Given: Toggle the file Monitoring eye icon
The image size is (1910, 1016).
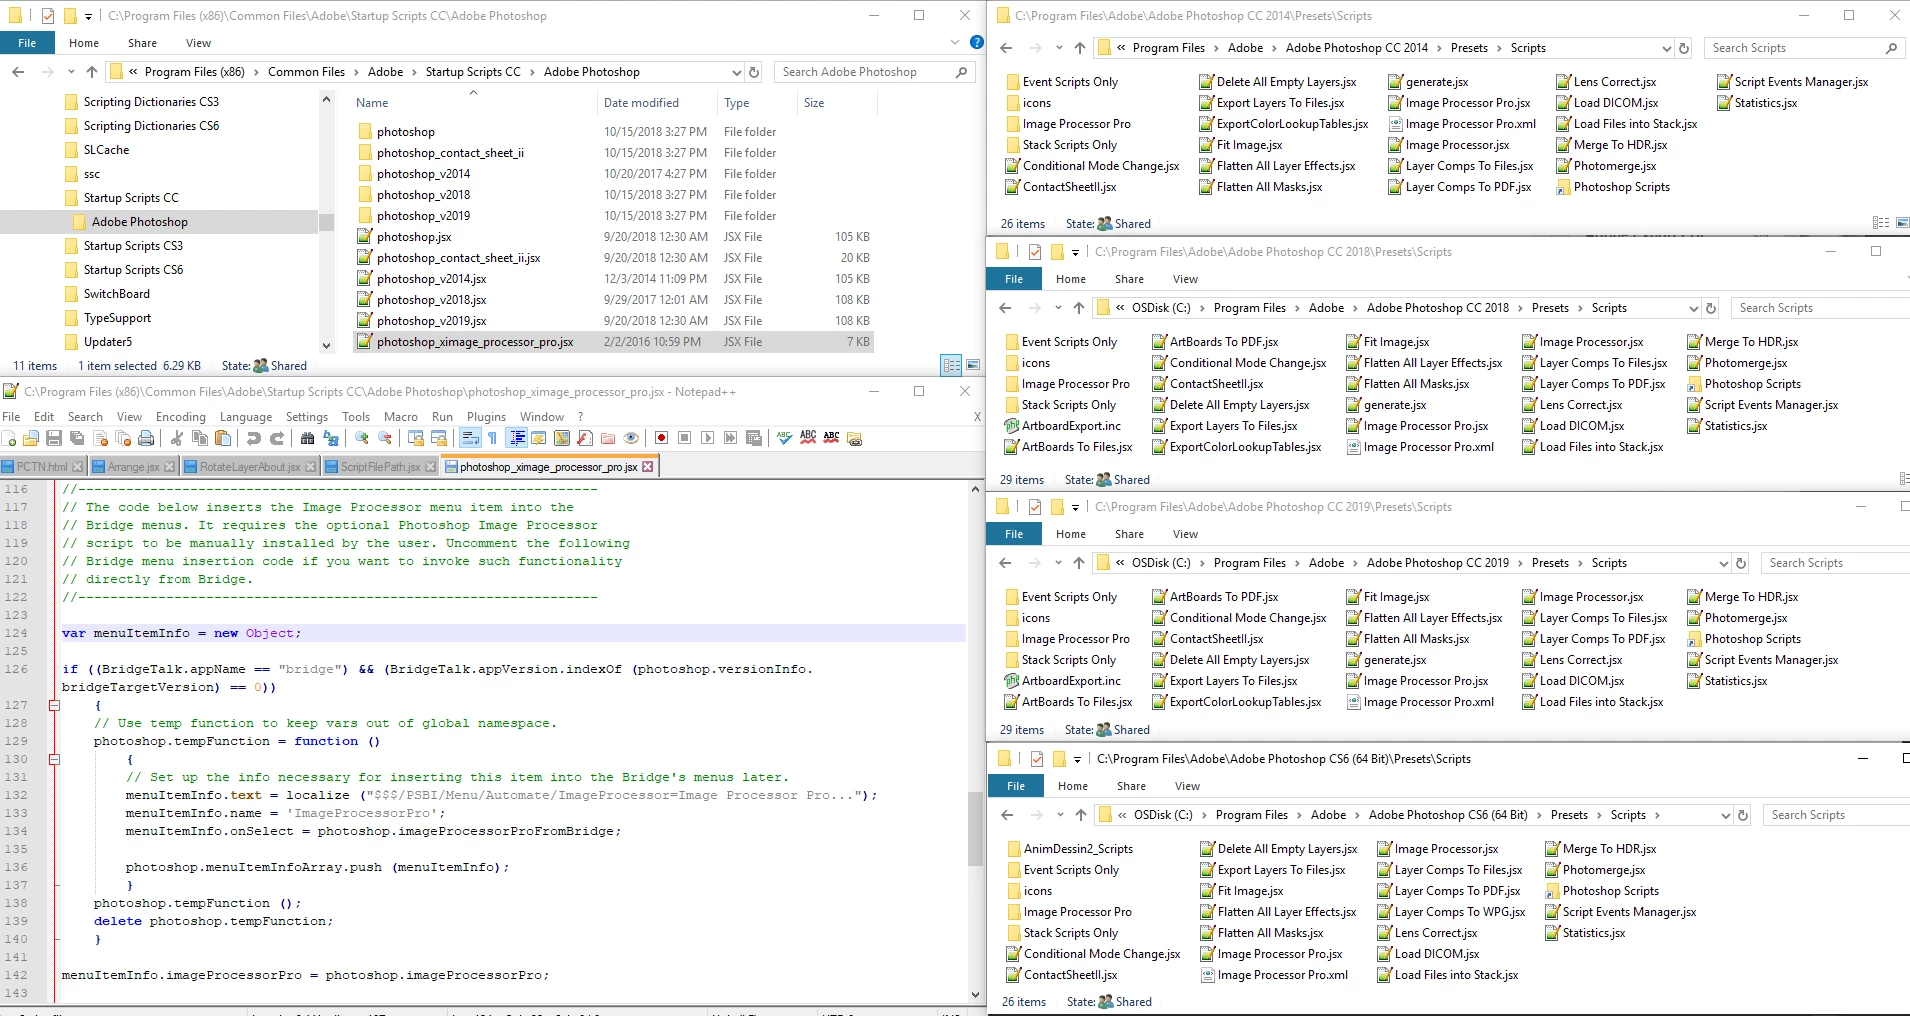Looking at the screenshot, I should coord(631,438).
